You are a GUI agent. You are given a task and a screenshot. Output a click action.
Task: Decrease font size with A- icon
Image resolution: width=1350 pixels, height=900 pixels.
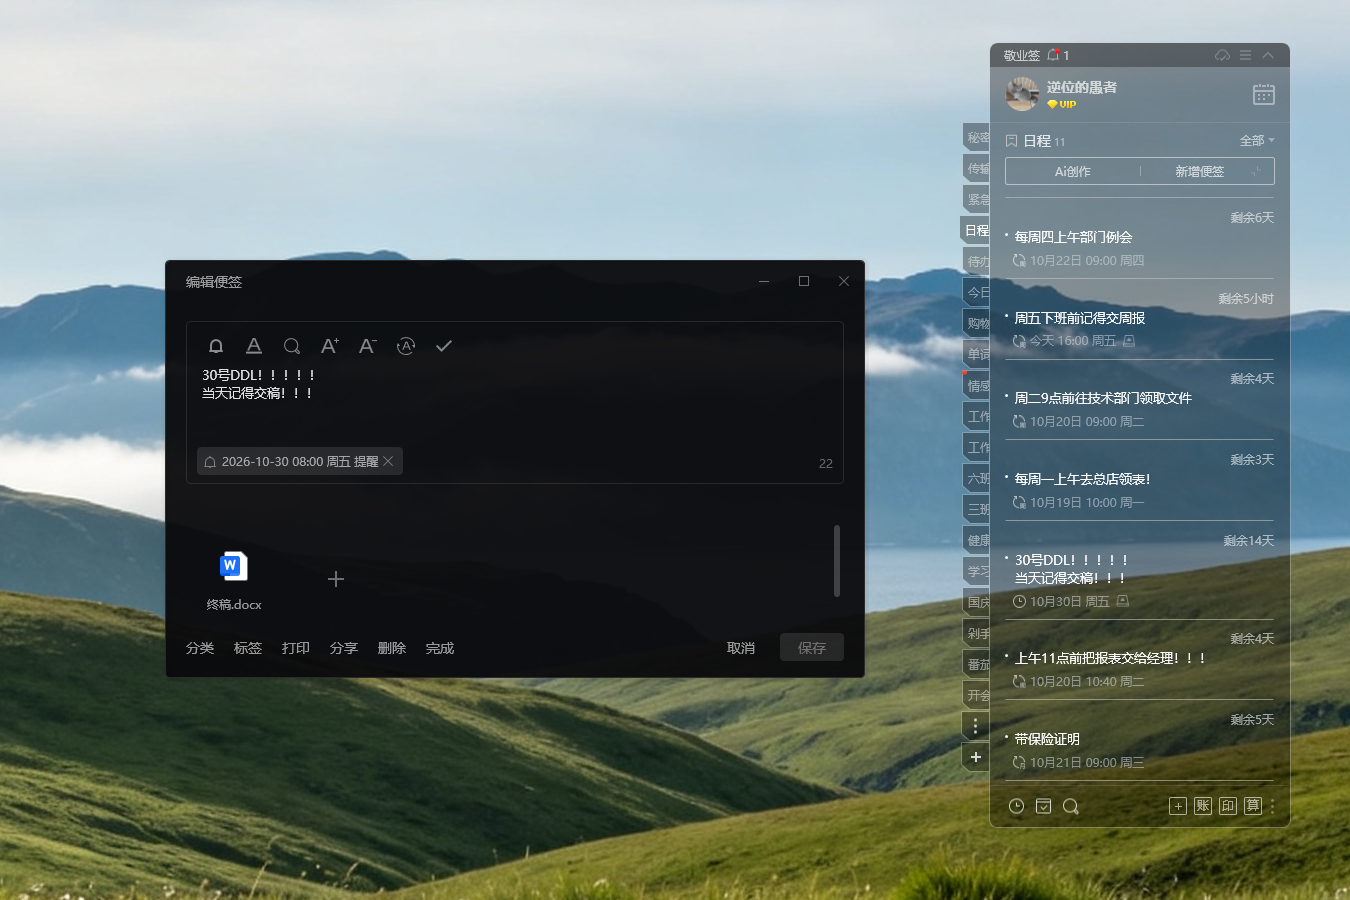pyautogui.click(x=368, y=346)
